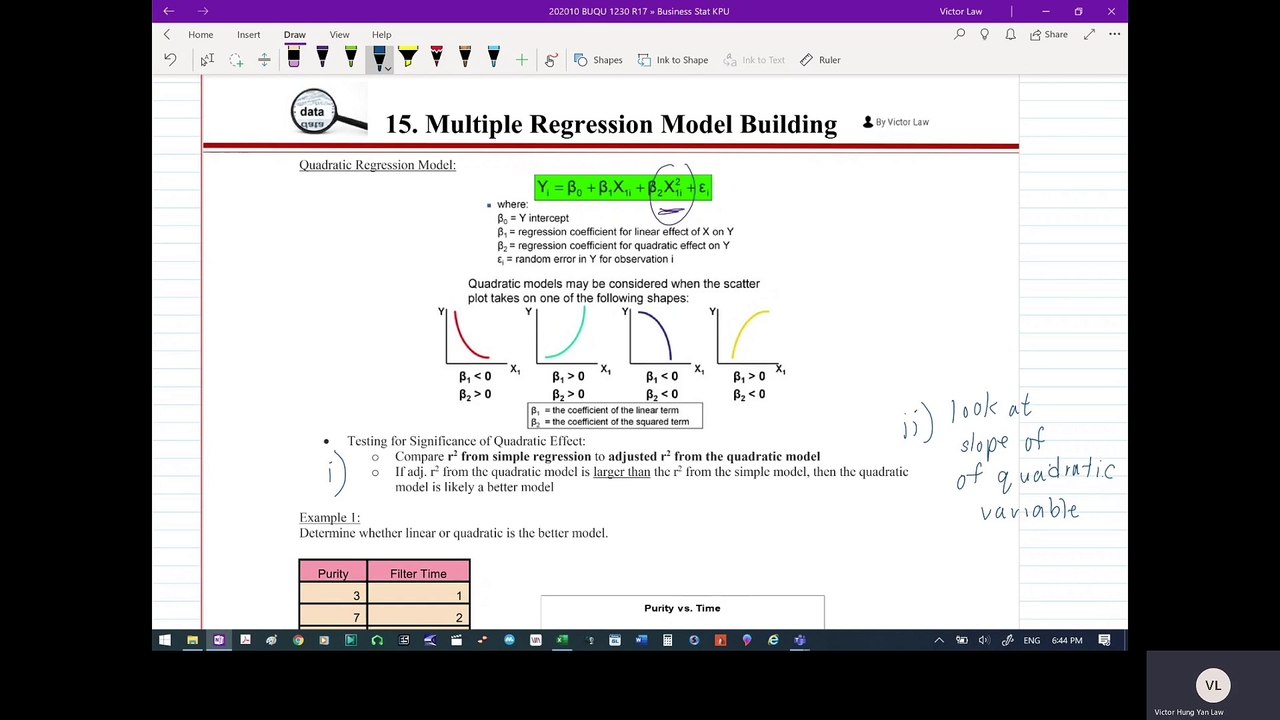The width and height of the screenshot is (1280, 720).
Task: Click the 'Purity vs. Time' chart title
Action: 682,608
